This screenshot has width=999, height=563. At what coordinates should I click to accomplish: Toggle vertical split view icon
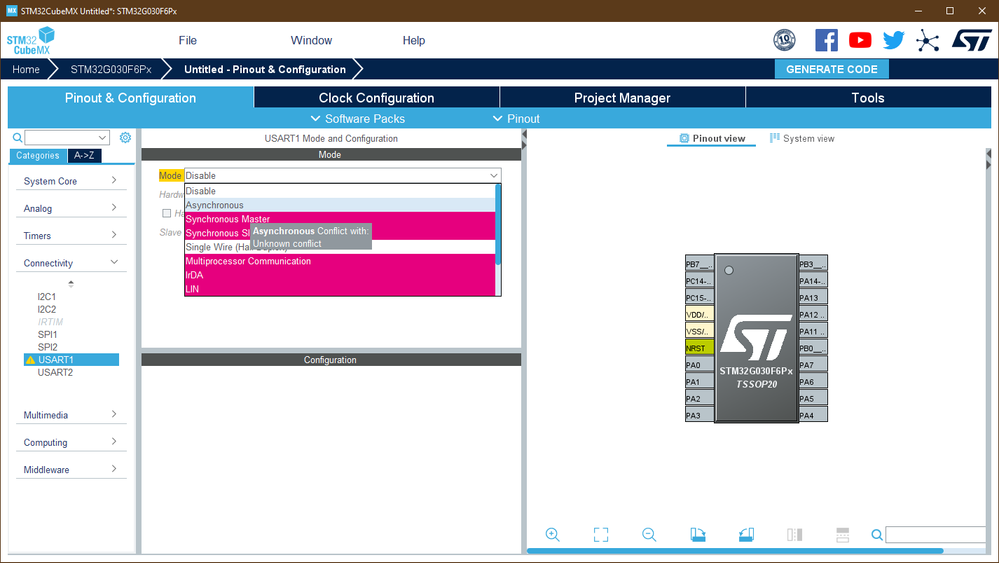(x=794, y=535)
